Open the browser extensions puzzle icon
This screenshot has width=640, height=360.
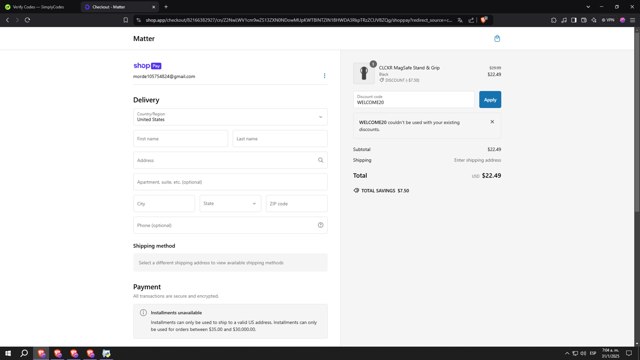pyautogui.click(x=553, y=20)
